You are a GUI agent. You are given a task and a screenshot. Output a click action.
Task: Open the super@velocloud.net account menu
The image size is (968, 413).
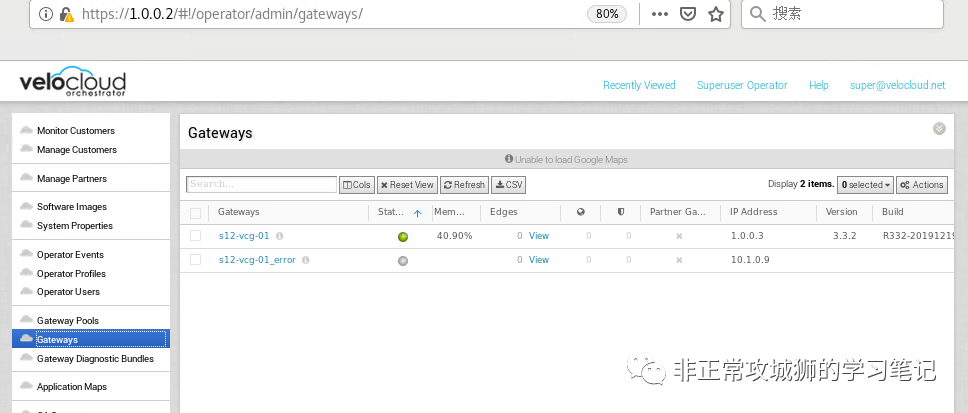897,85
